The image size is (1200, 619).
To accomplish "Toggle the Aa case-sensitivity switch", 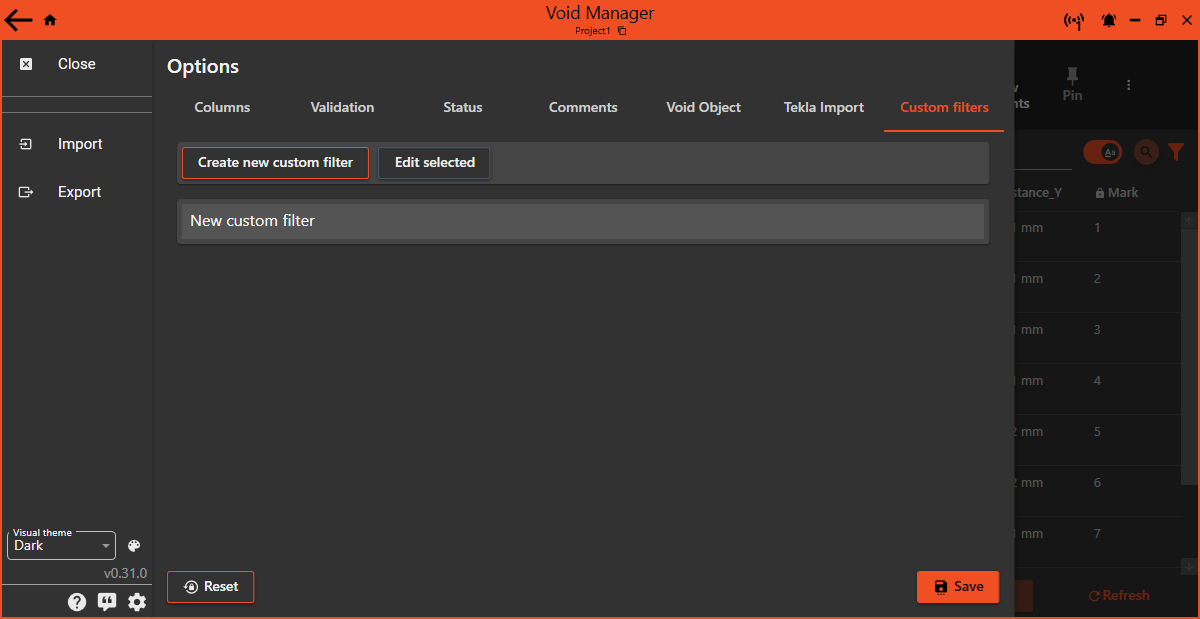I will tap(1103, 152).
